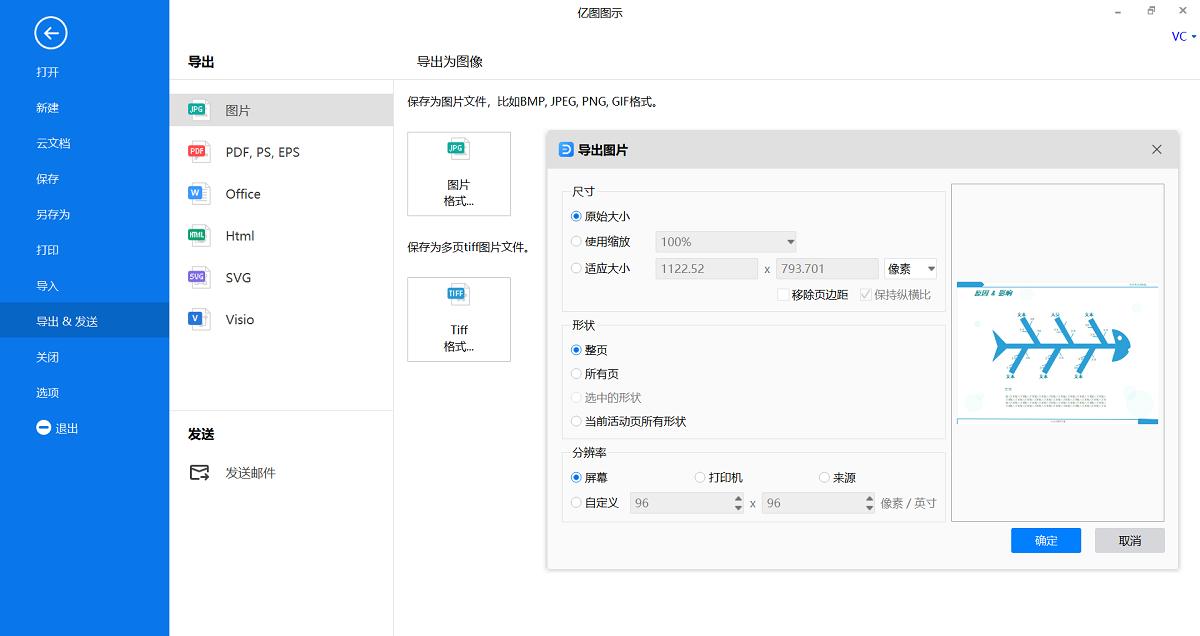
Task: Select the 使用缩放 radio button
Action: (x=576, y=242)
